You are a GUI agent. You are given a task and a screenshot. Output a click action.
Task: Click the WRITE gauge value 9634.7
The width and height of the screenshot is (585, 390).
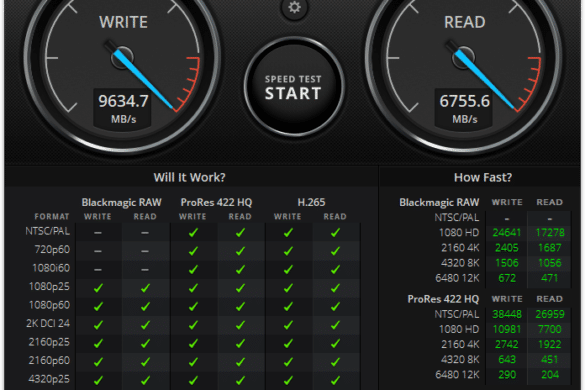point(123,101)
